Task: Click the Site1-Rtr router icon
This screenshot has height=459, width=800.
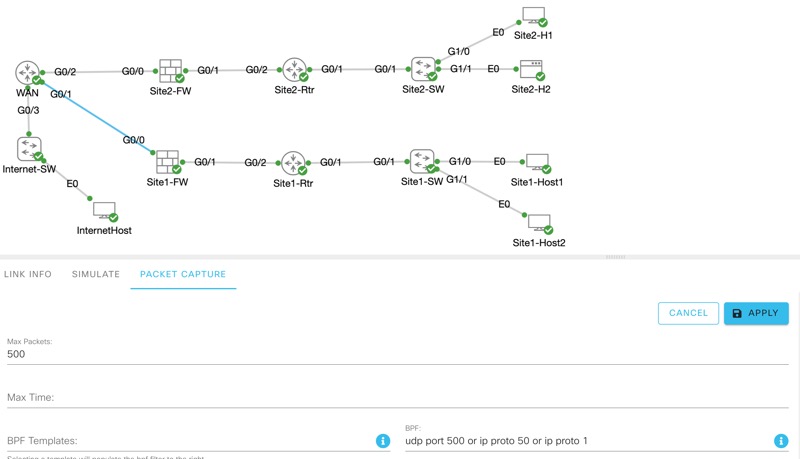Action: [x=293, y=163]
